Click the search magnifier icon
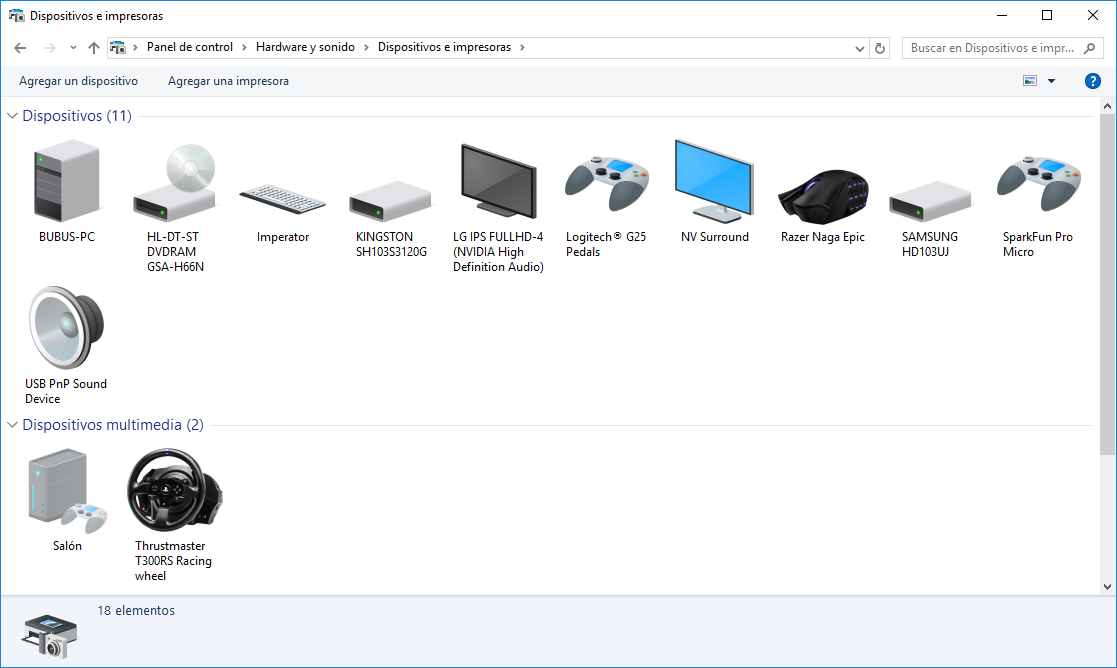The image size is (1117, 668). click(1089, 48)
